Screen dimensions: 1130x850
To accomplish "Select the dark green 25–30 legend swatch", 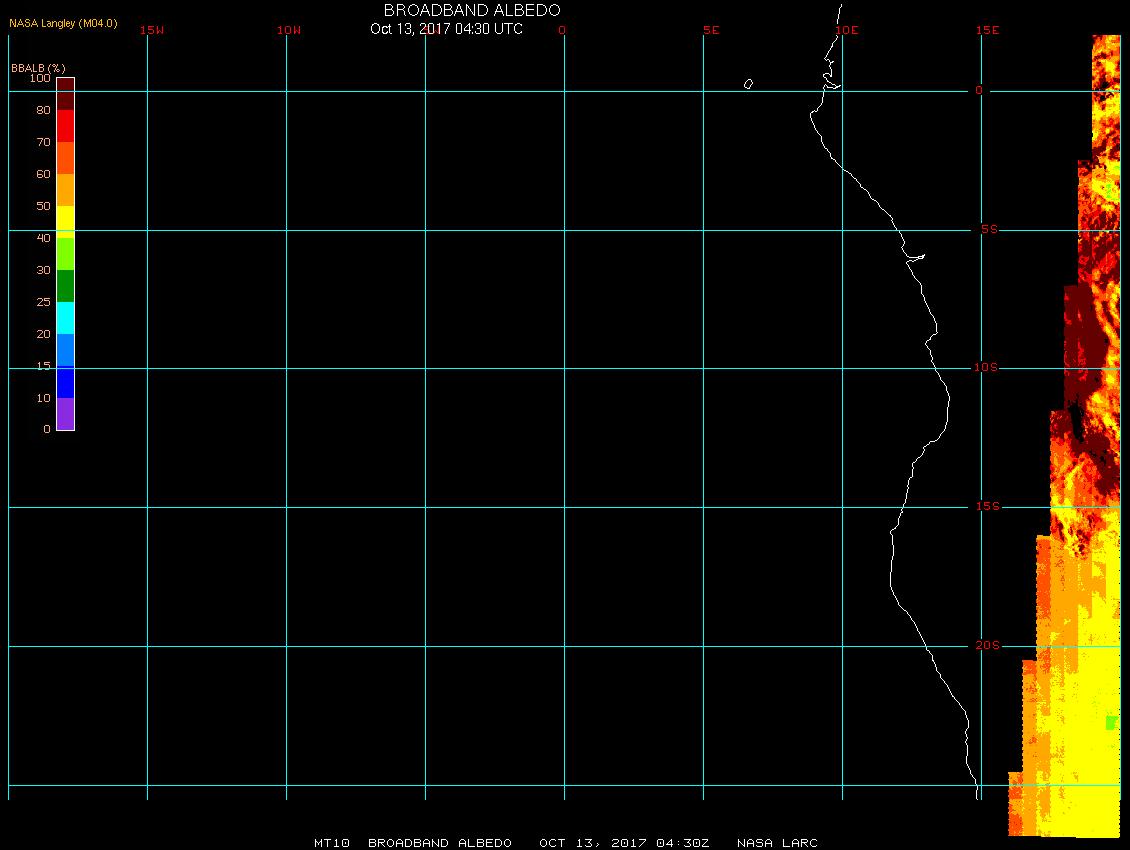I will [66, 286].
